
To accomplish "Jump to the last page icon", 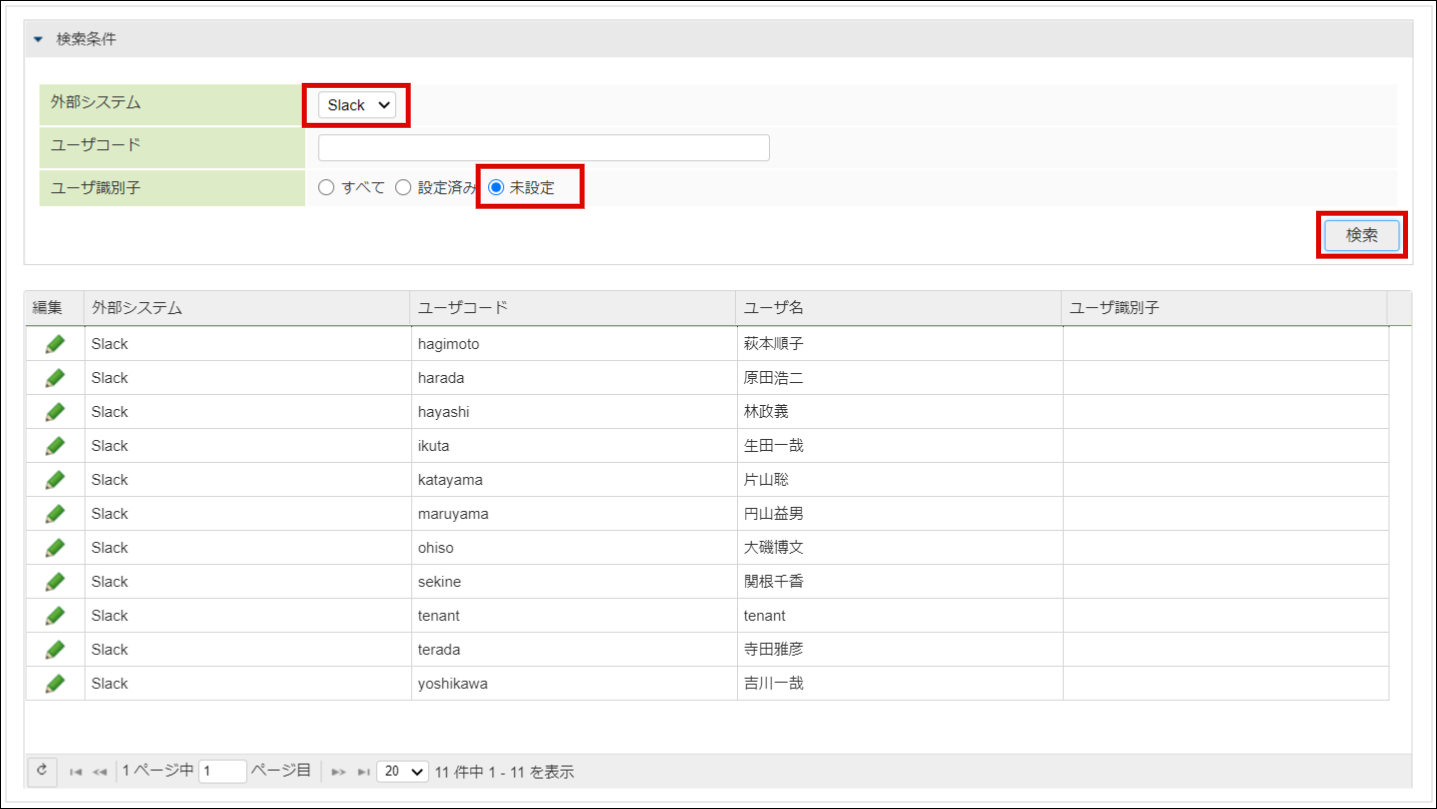I will pyautogui.click(x=363, y=772).
